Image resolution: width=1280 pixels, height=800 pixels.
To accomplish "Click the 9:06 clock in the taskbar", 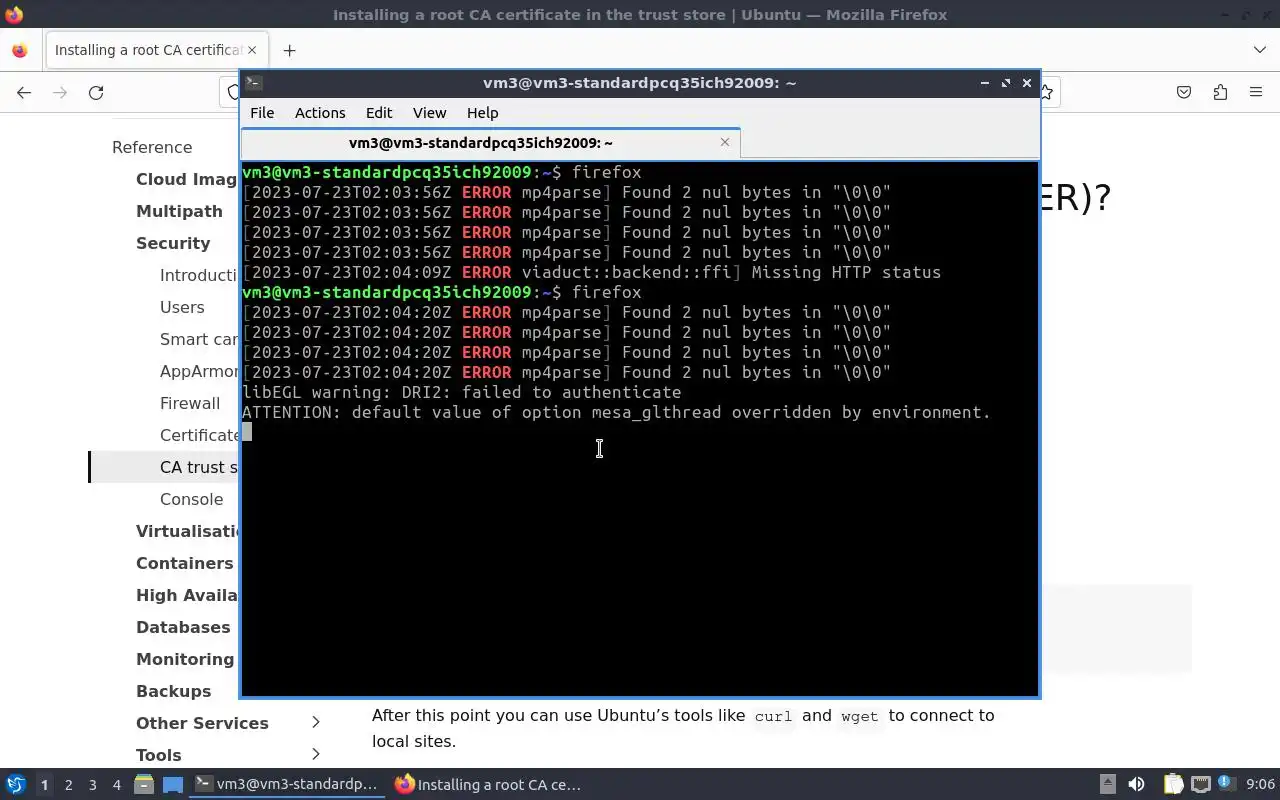I will 1260,785.
